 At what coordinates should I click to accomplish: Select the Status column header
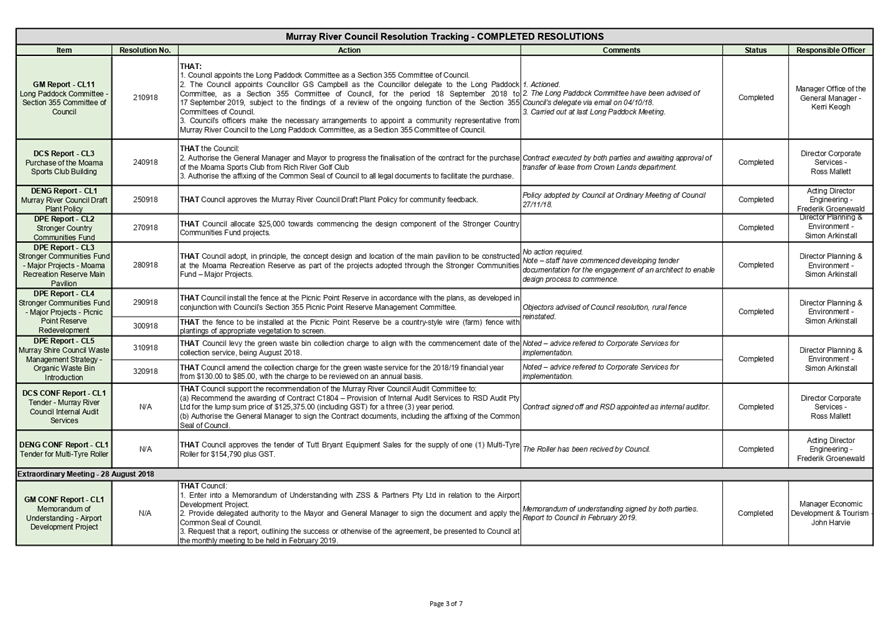[755, 50]
